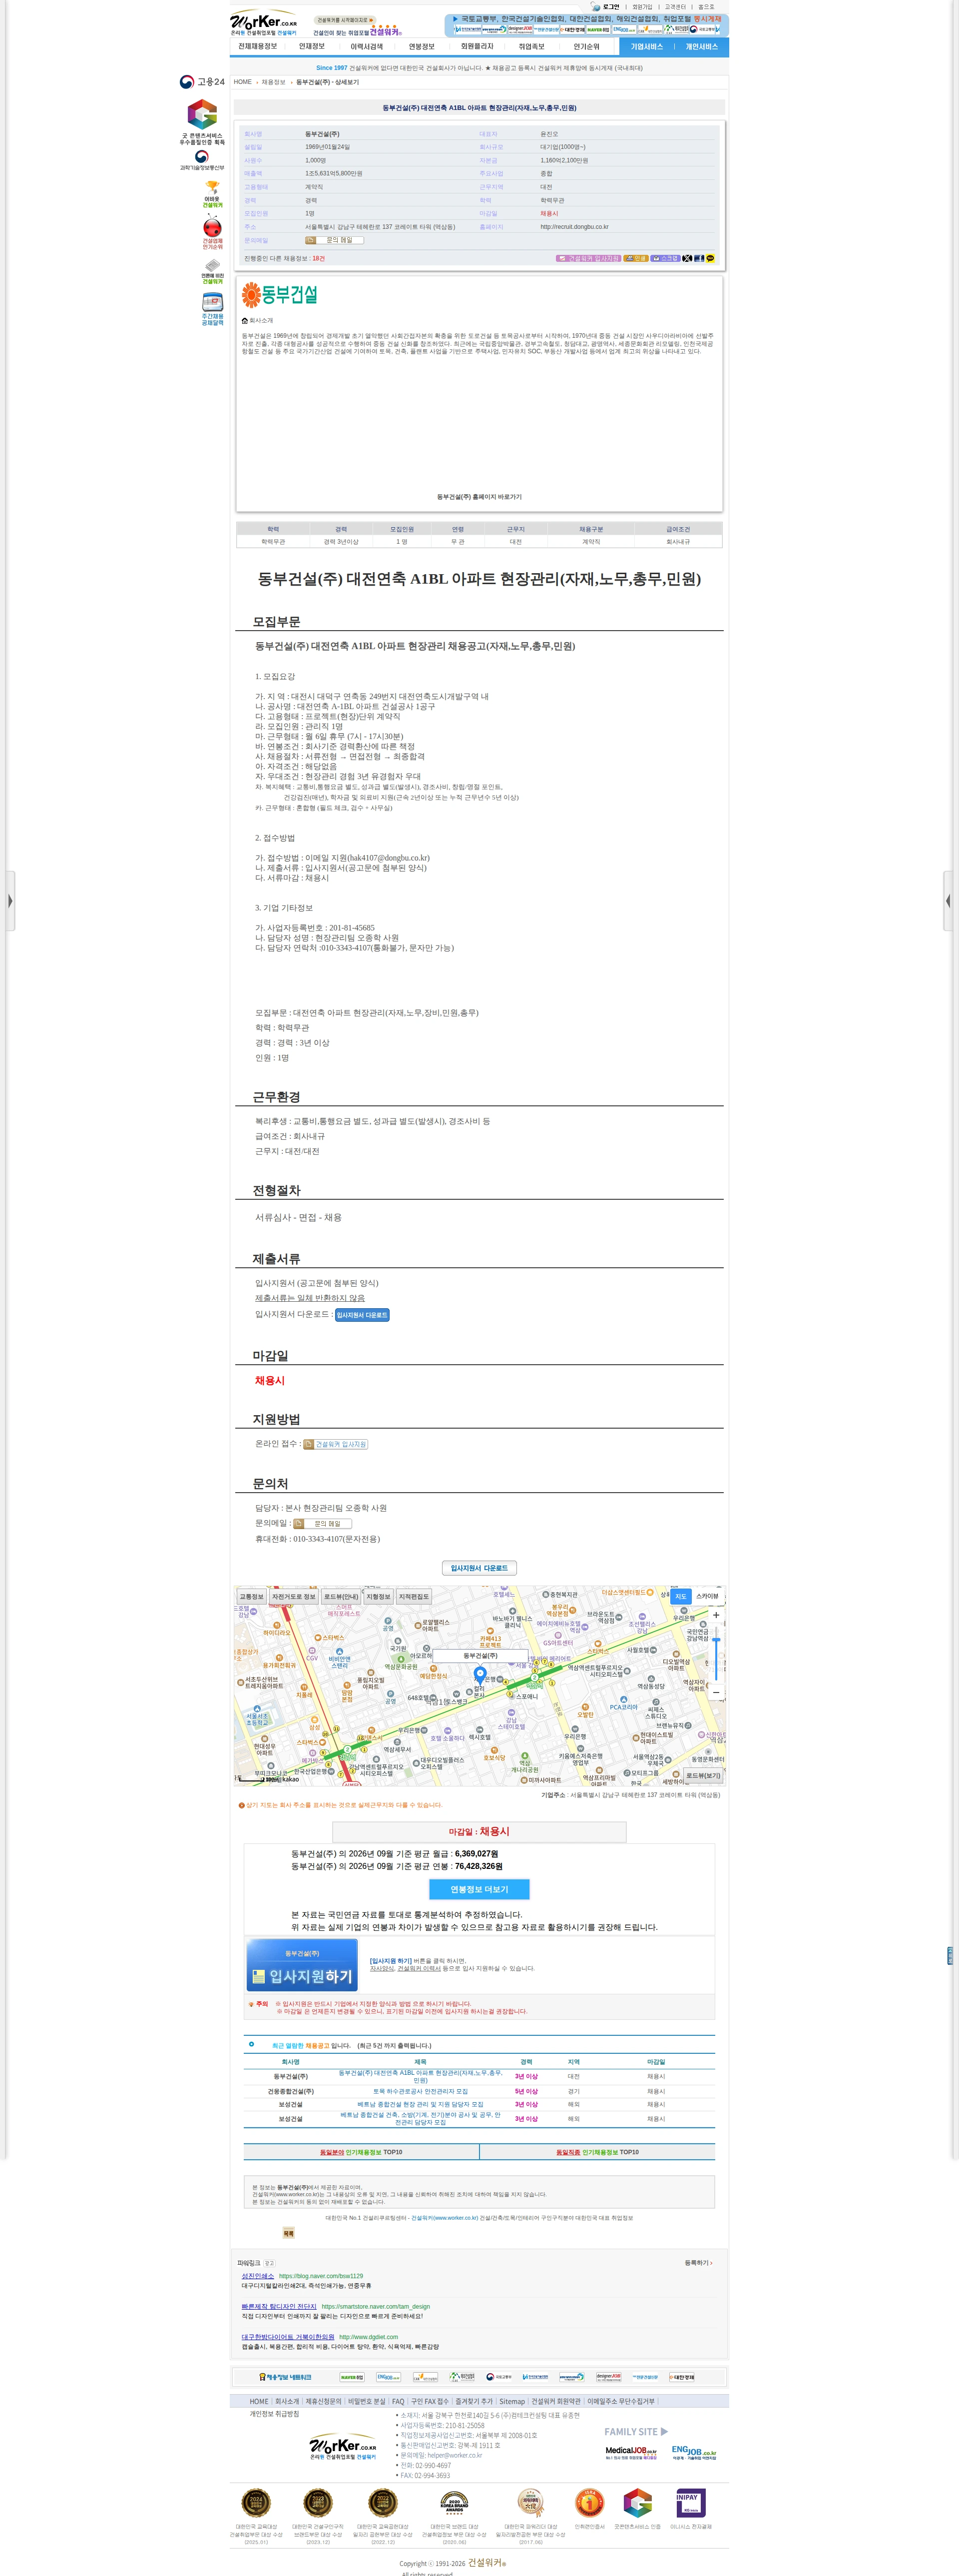Click the 문의 메일 button in company info

coord(334,240)
